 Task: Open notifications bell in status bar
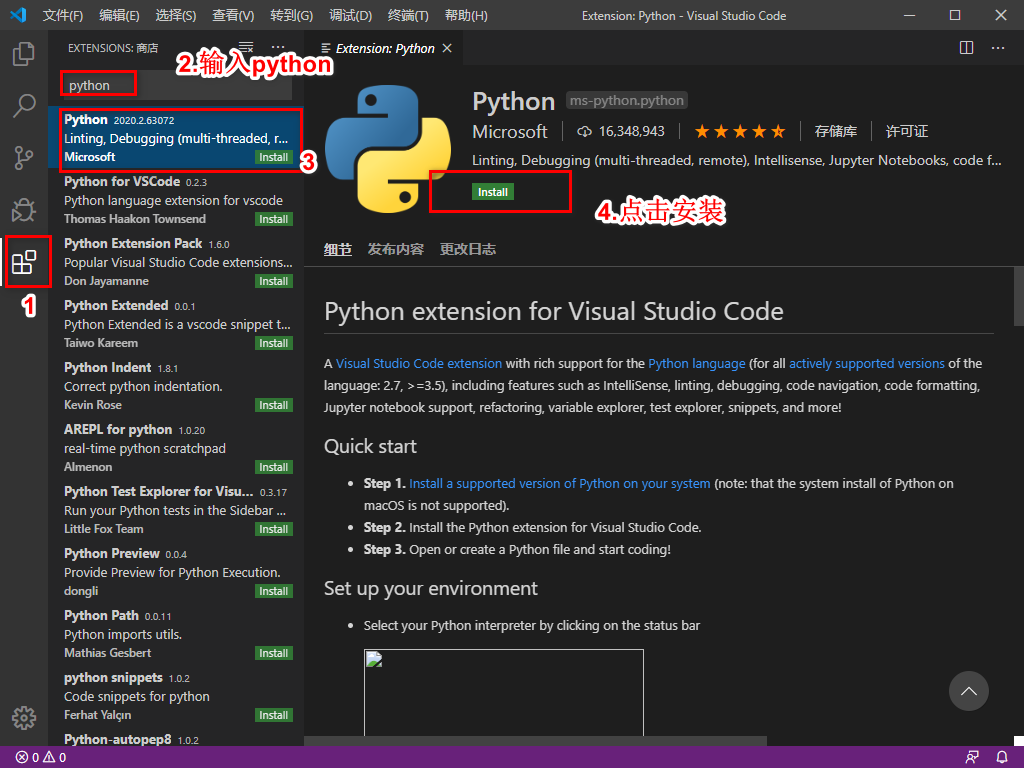tap(1002, 757)
